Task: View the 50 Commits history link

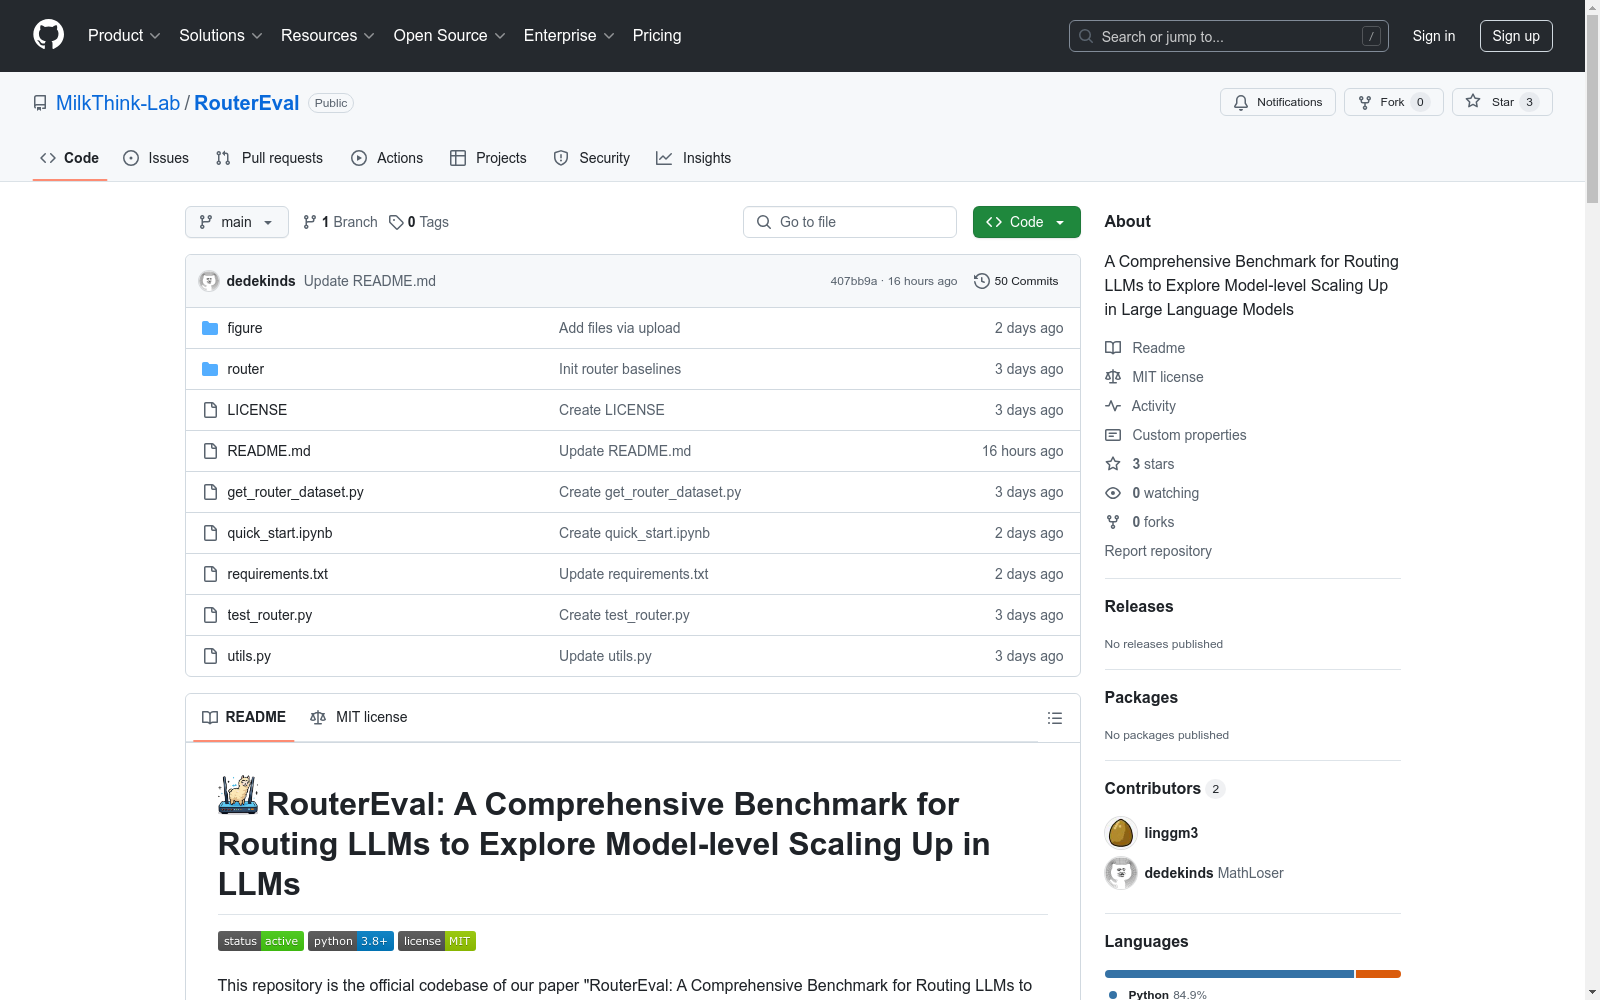Action: coord(1016,281)
